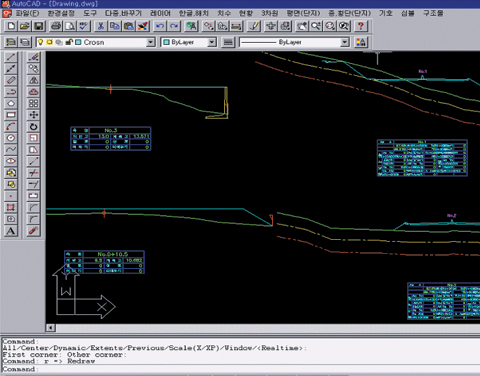
Task: Toggle layer on/off lightbulb icon
Action: [x=40, y=42]
